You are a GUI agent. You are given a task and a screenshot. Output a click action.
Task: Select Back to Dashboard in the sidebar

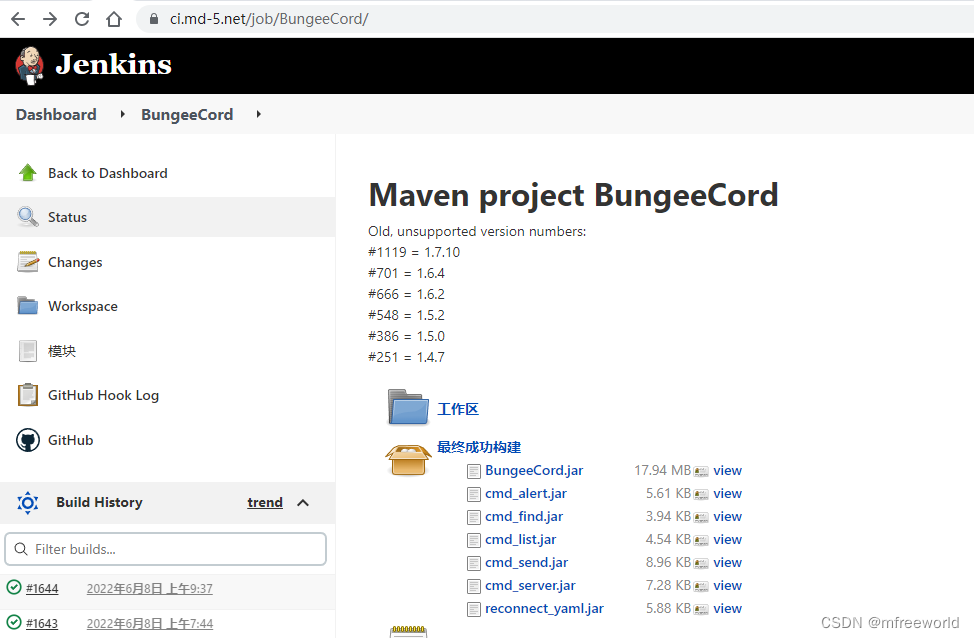coord(107,173)
